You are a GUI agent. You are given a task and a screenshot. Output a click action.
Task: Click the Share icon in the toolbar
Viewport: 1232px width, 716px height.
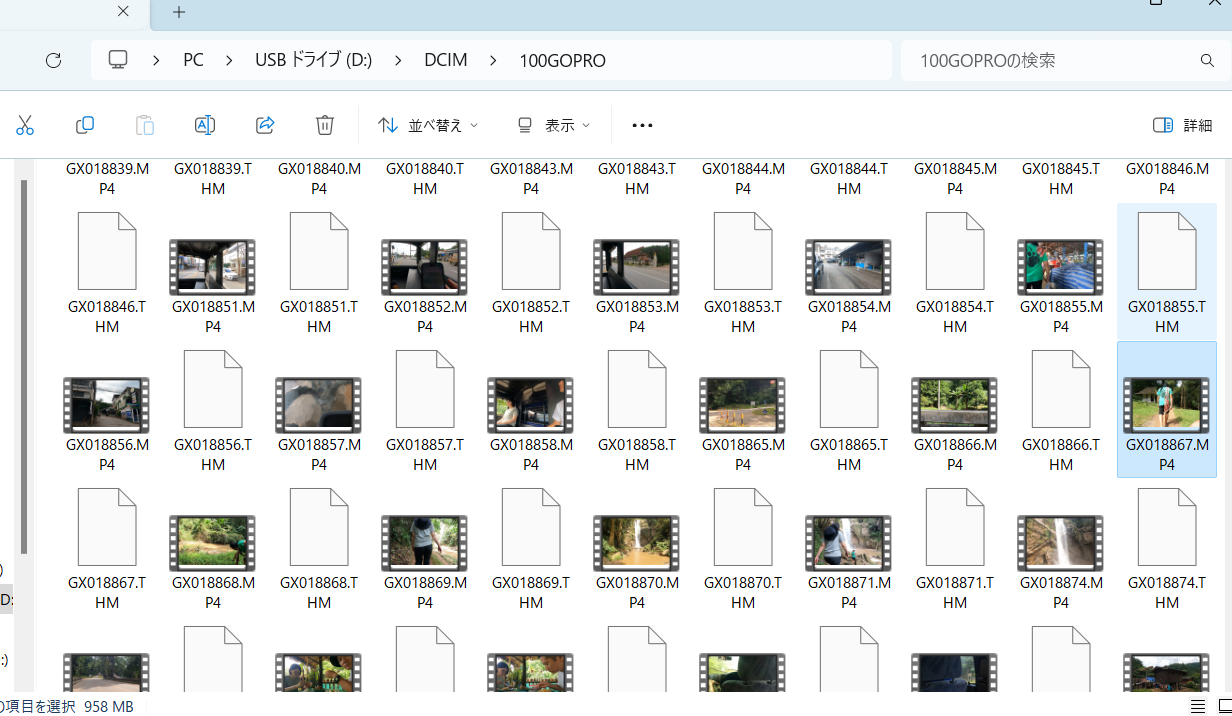265,125
